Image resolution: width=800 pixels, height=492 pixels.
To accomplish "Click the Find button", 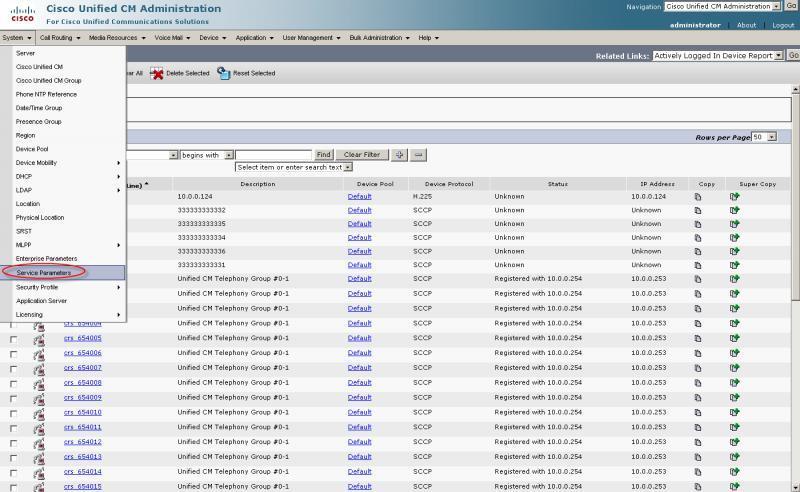I will click(323, 155).
